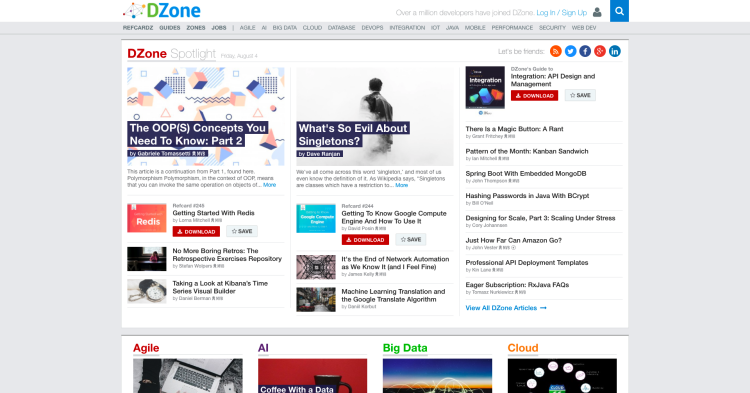750x393 pixels.
Task: Click More link under Singletons excerpt
Action: click(402, 185)
